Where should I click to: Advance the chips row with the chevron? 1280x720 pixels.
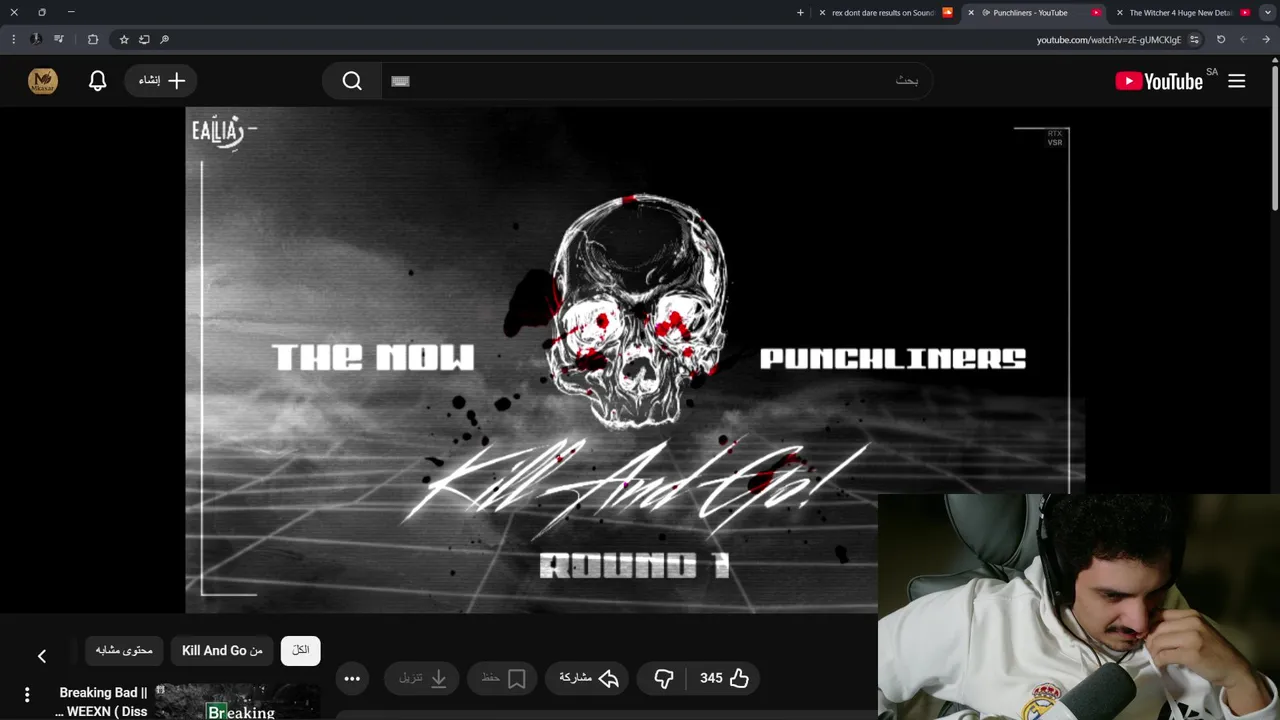[x=42, y=656]
